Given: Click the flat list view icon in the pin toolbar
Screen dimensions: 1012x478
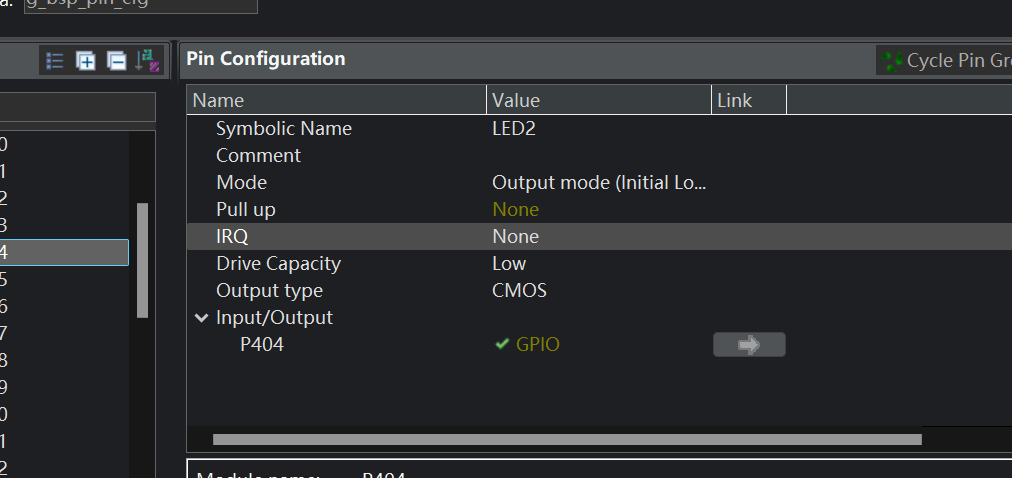Looking at the screenshot, I should (x=55, y=61).
